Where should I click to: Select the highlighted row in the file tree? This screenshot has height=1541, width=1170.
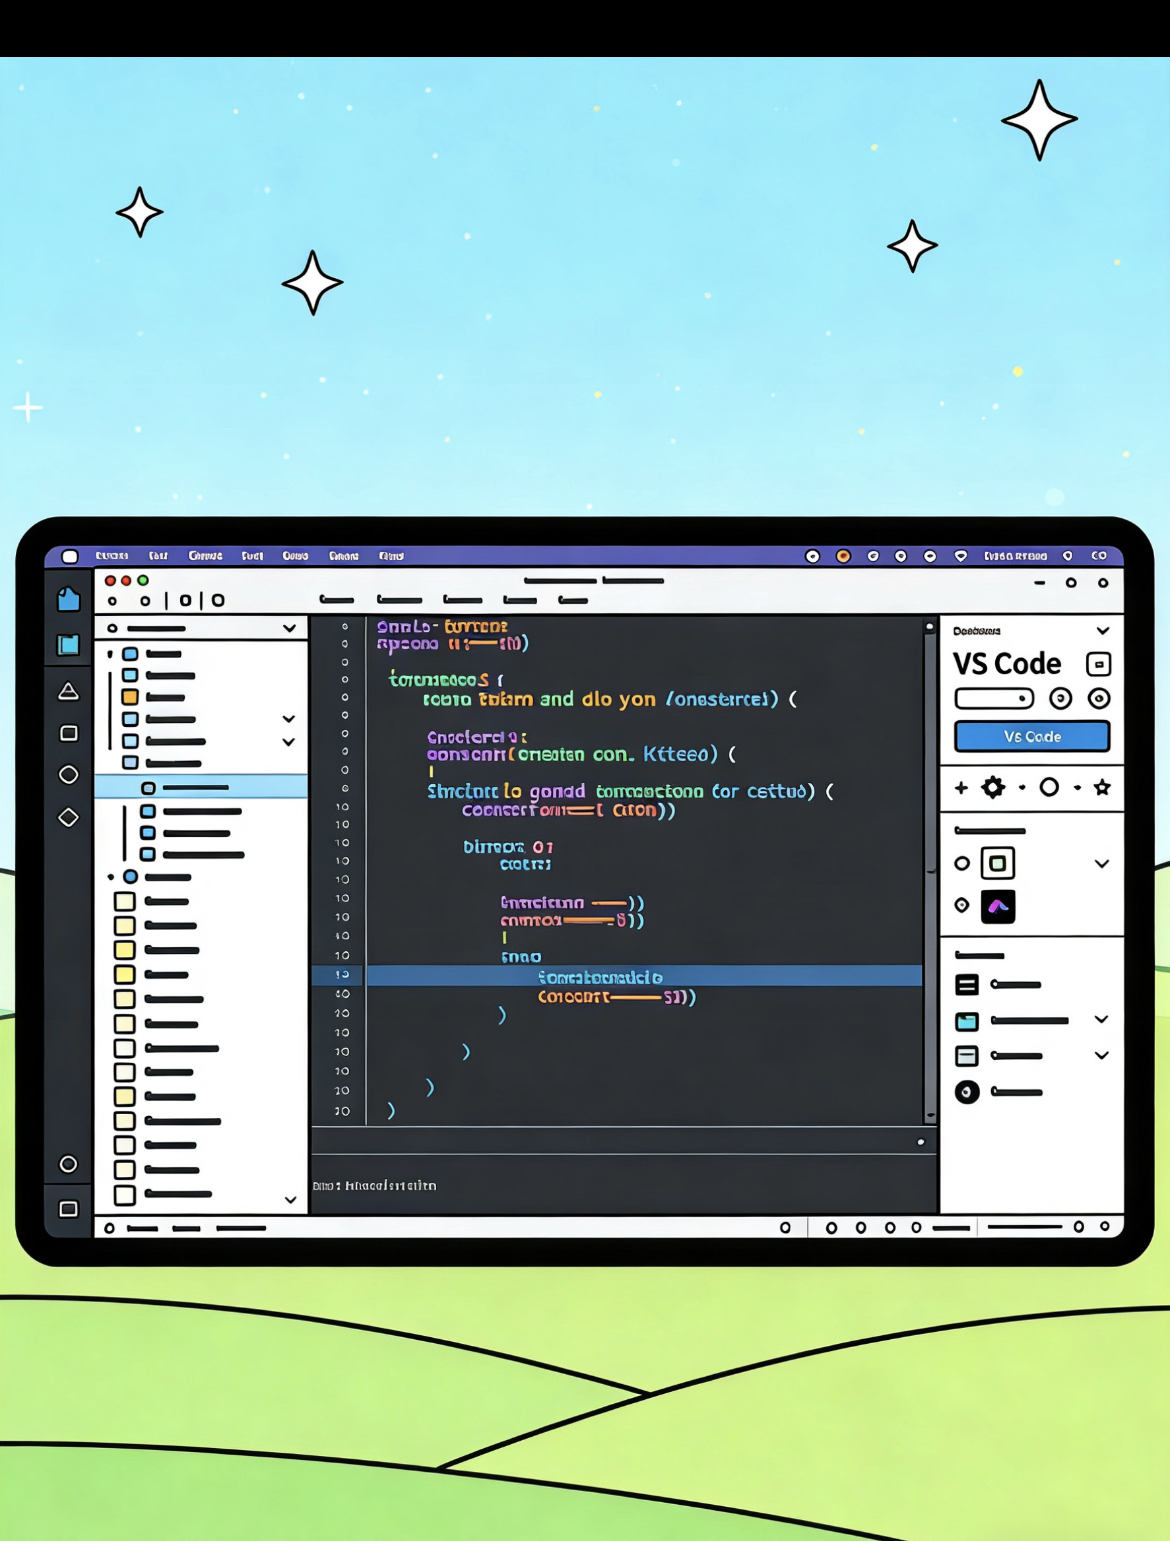tap(201, 787)
